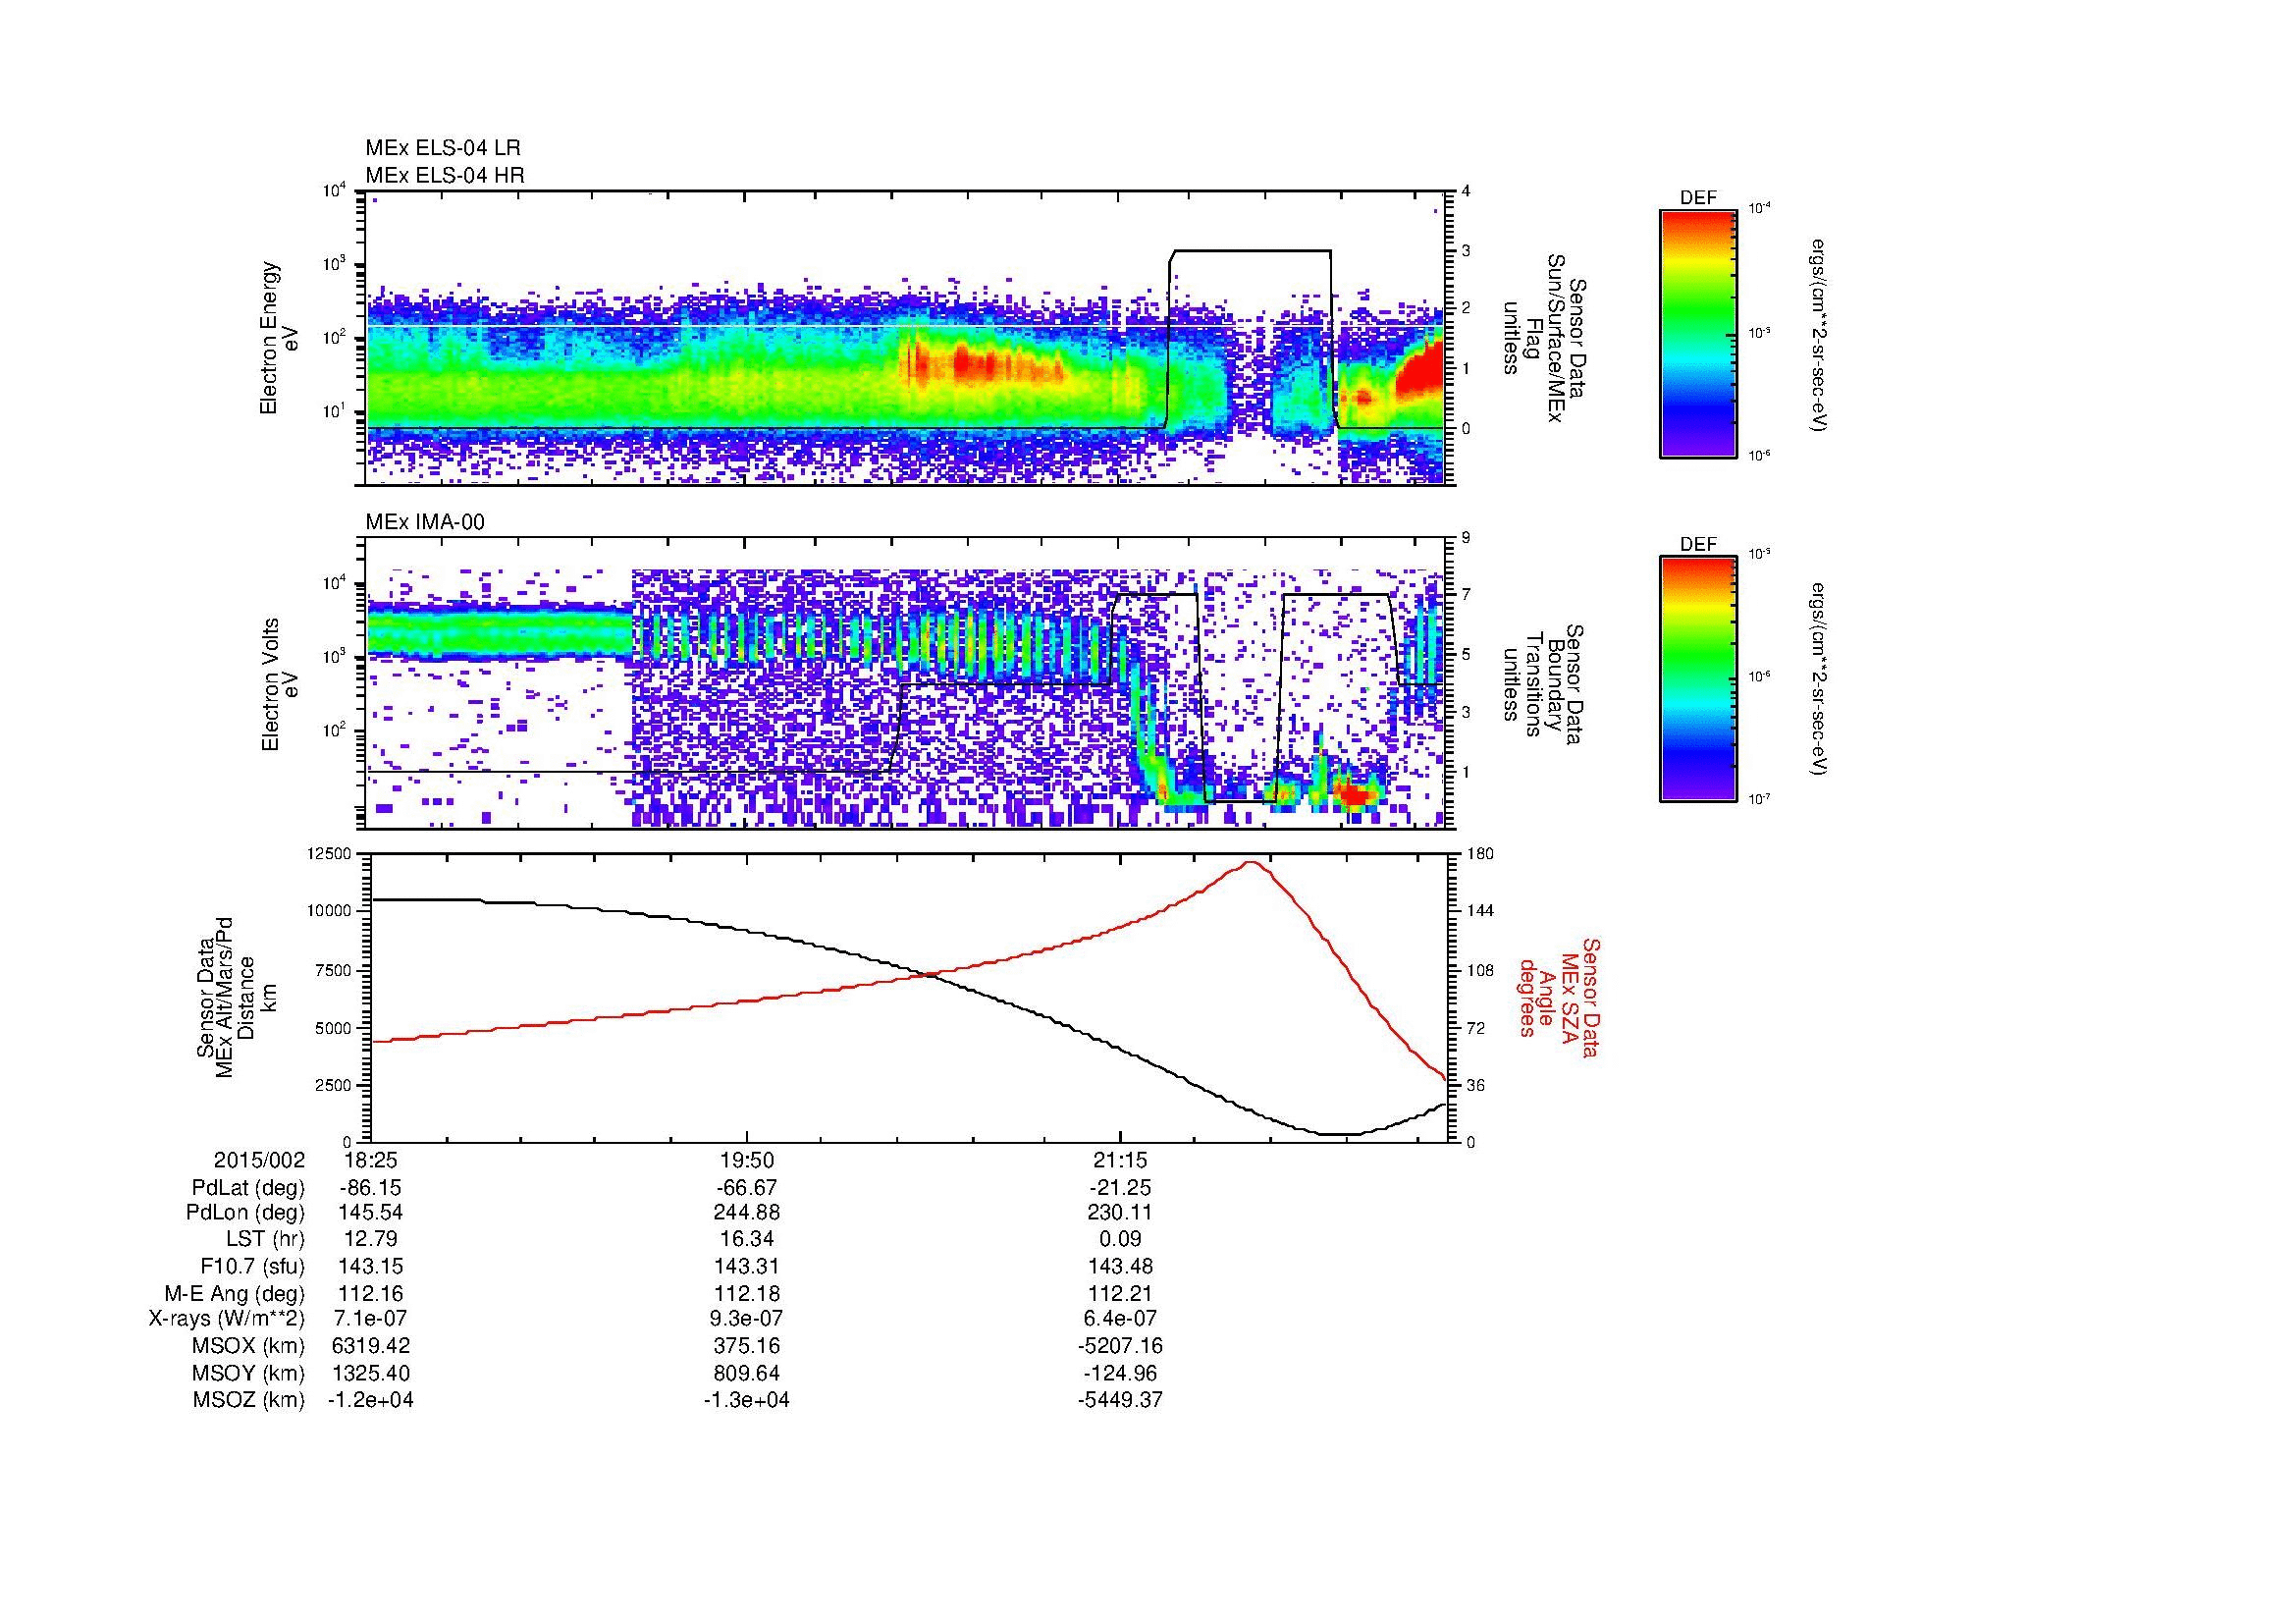
Task: Click the F10.7 (sfu) row label
Action: (x=252, y=1266)
